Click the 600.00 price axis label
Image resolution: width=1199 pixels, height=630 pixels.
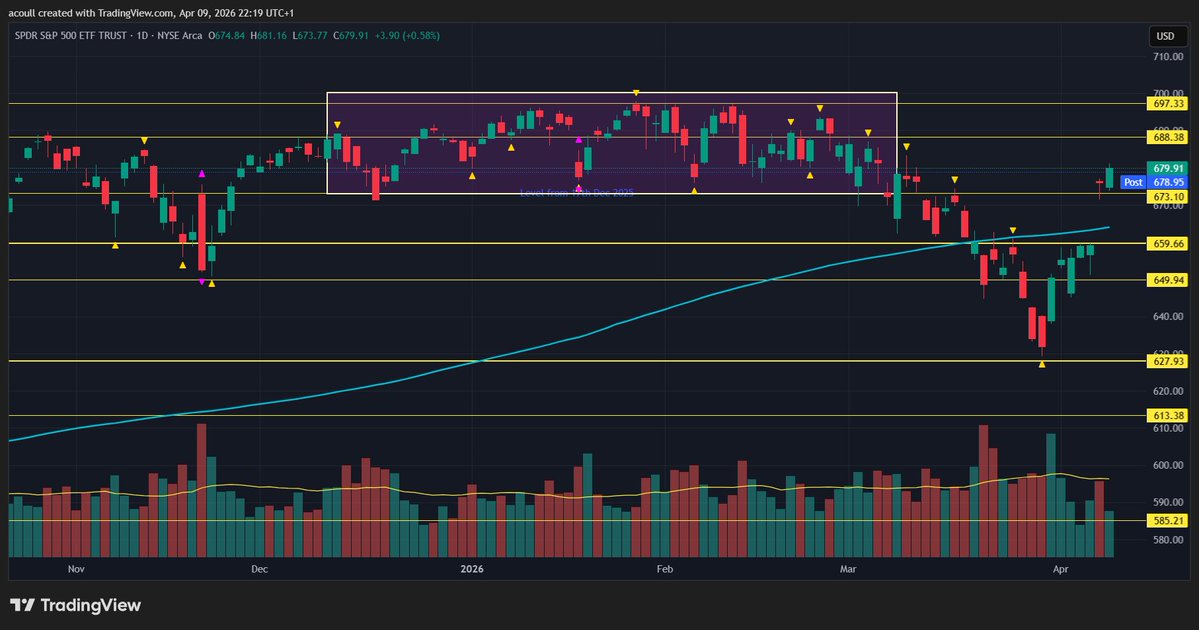tap(1168, 465)
